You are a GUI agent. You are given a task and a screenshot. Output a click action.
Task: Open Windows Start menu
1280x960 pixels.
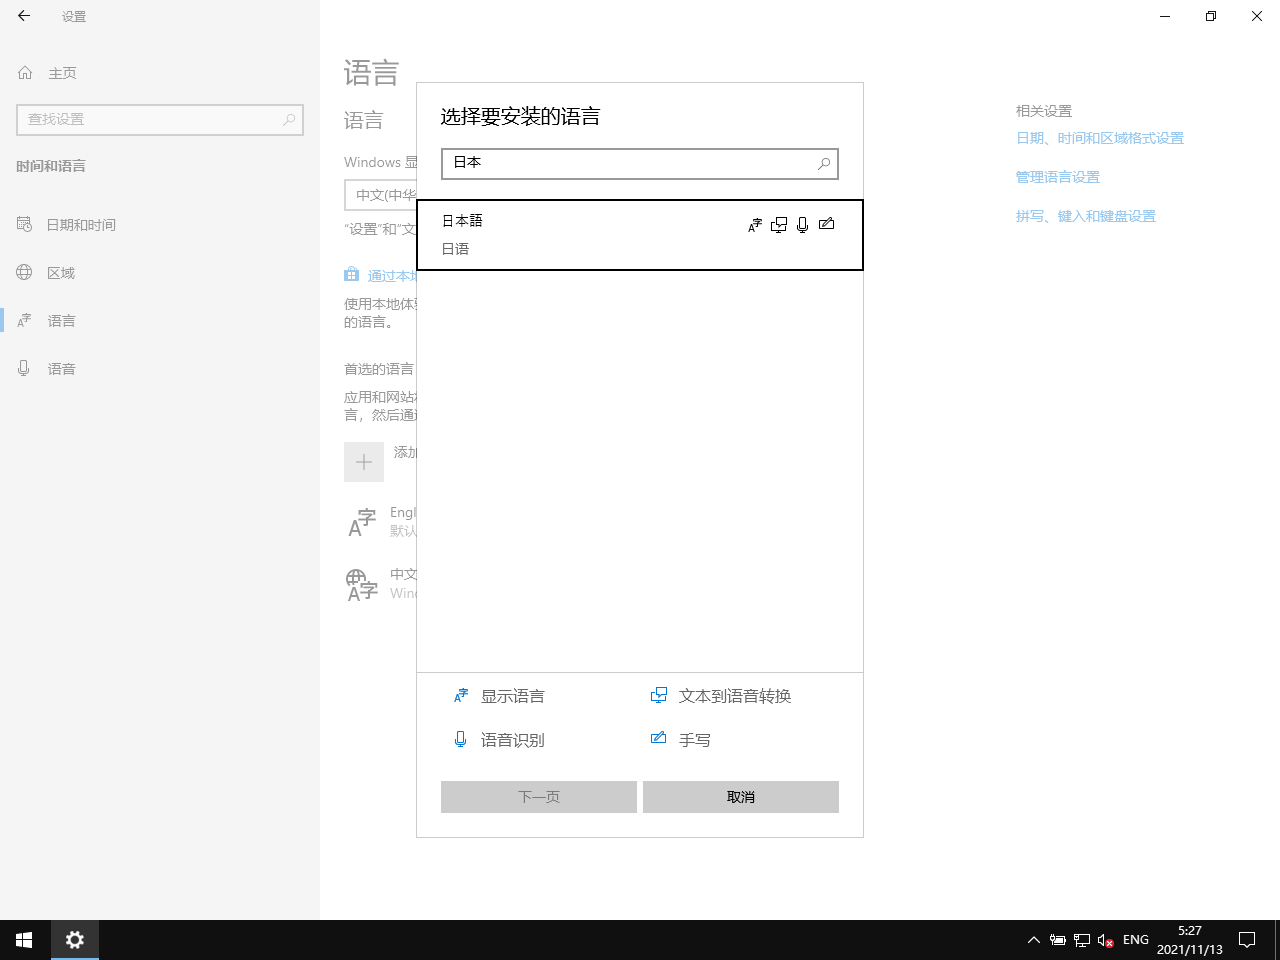pos(24,940)
